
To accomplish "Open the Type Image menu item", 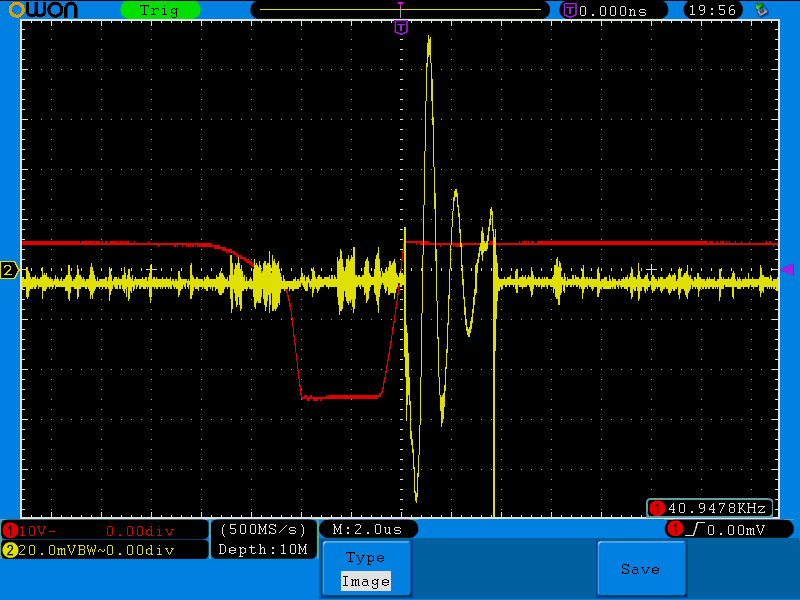I will pyautogui.click(x=365, y=569).
